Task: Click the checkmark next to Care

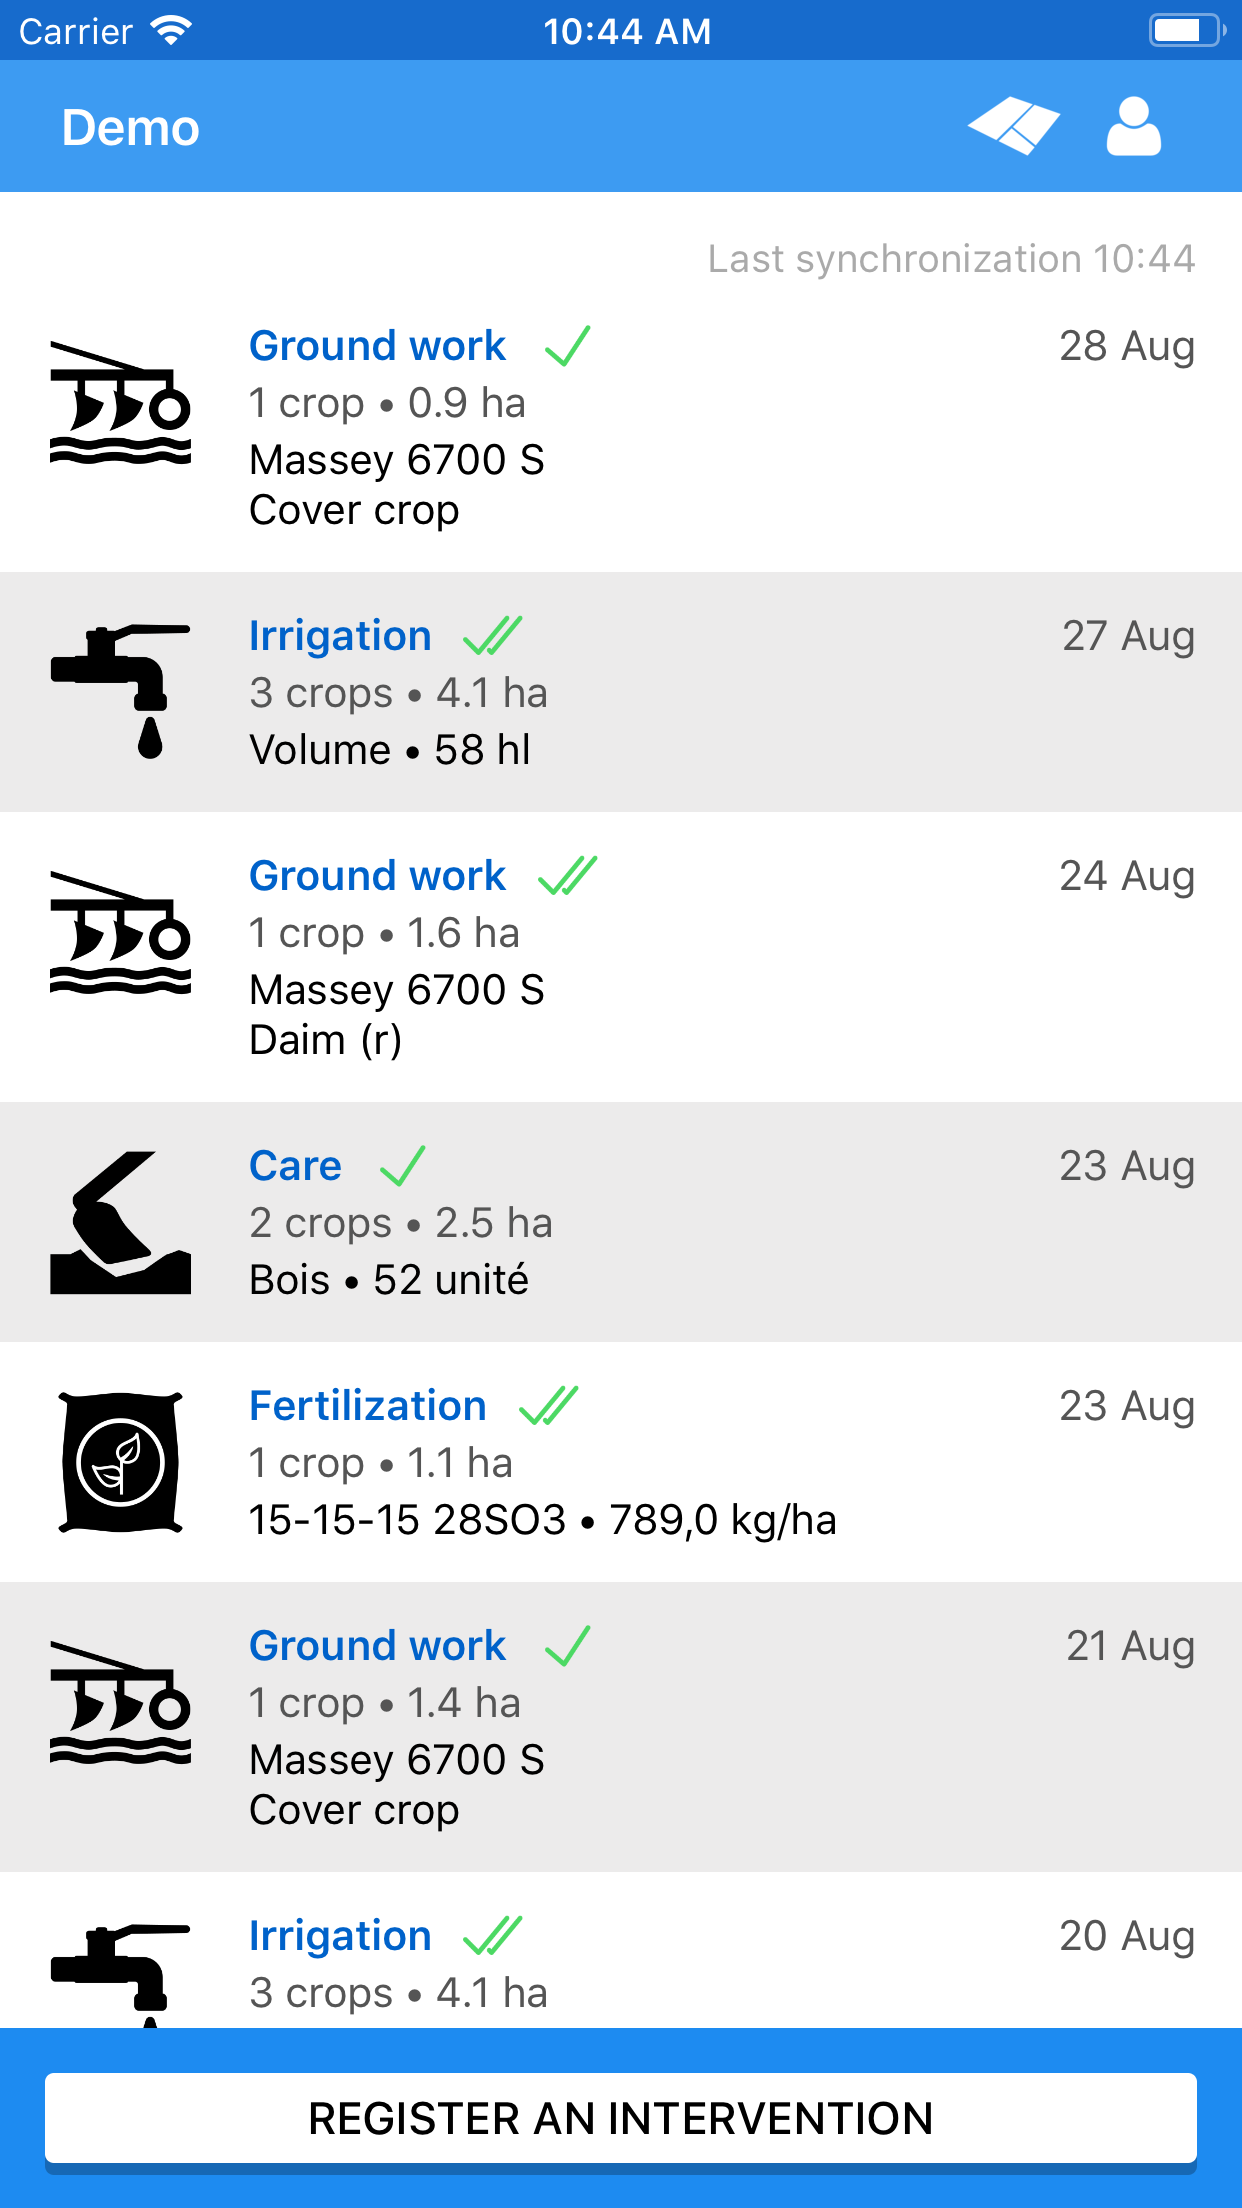Action: click(x=402, y=1166)
